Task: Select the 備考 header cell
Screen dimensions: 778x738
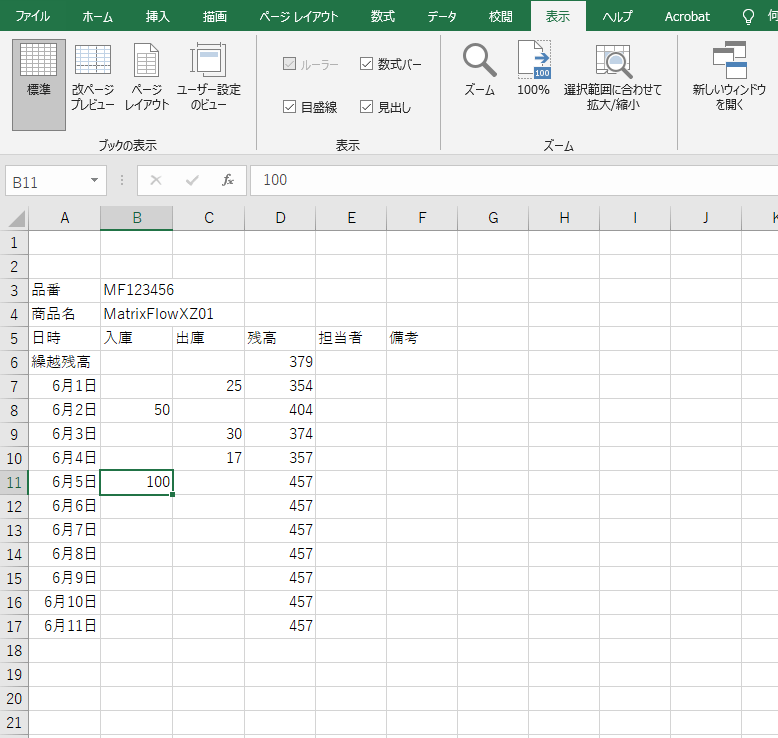Action: (x=422, y=338)
